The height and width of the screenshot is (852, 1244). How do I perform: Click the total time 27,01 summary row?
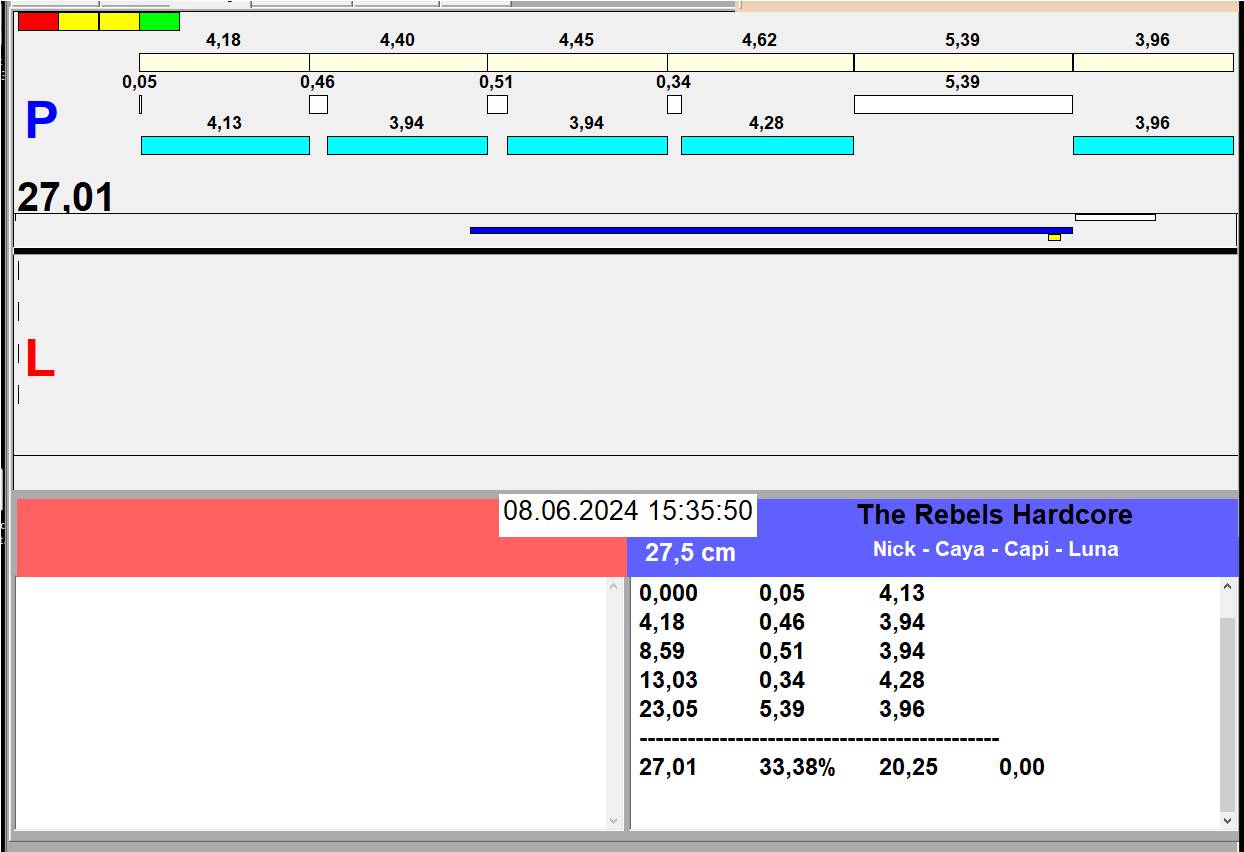click(840, 767)
